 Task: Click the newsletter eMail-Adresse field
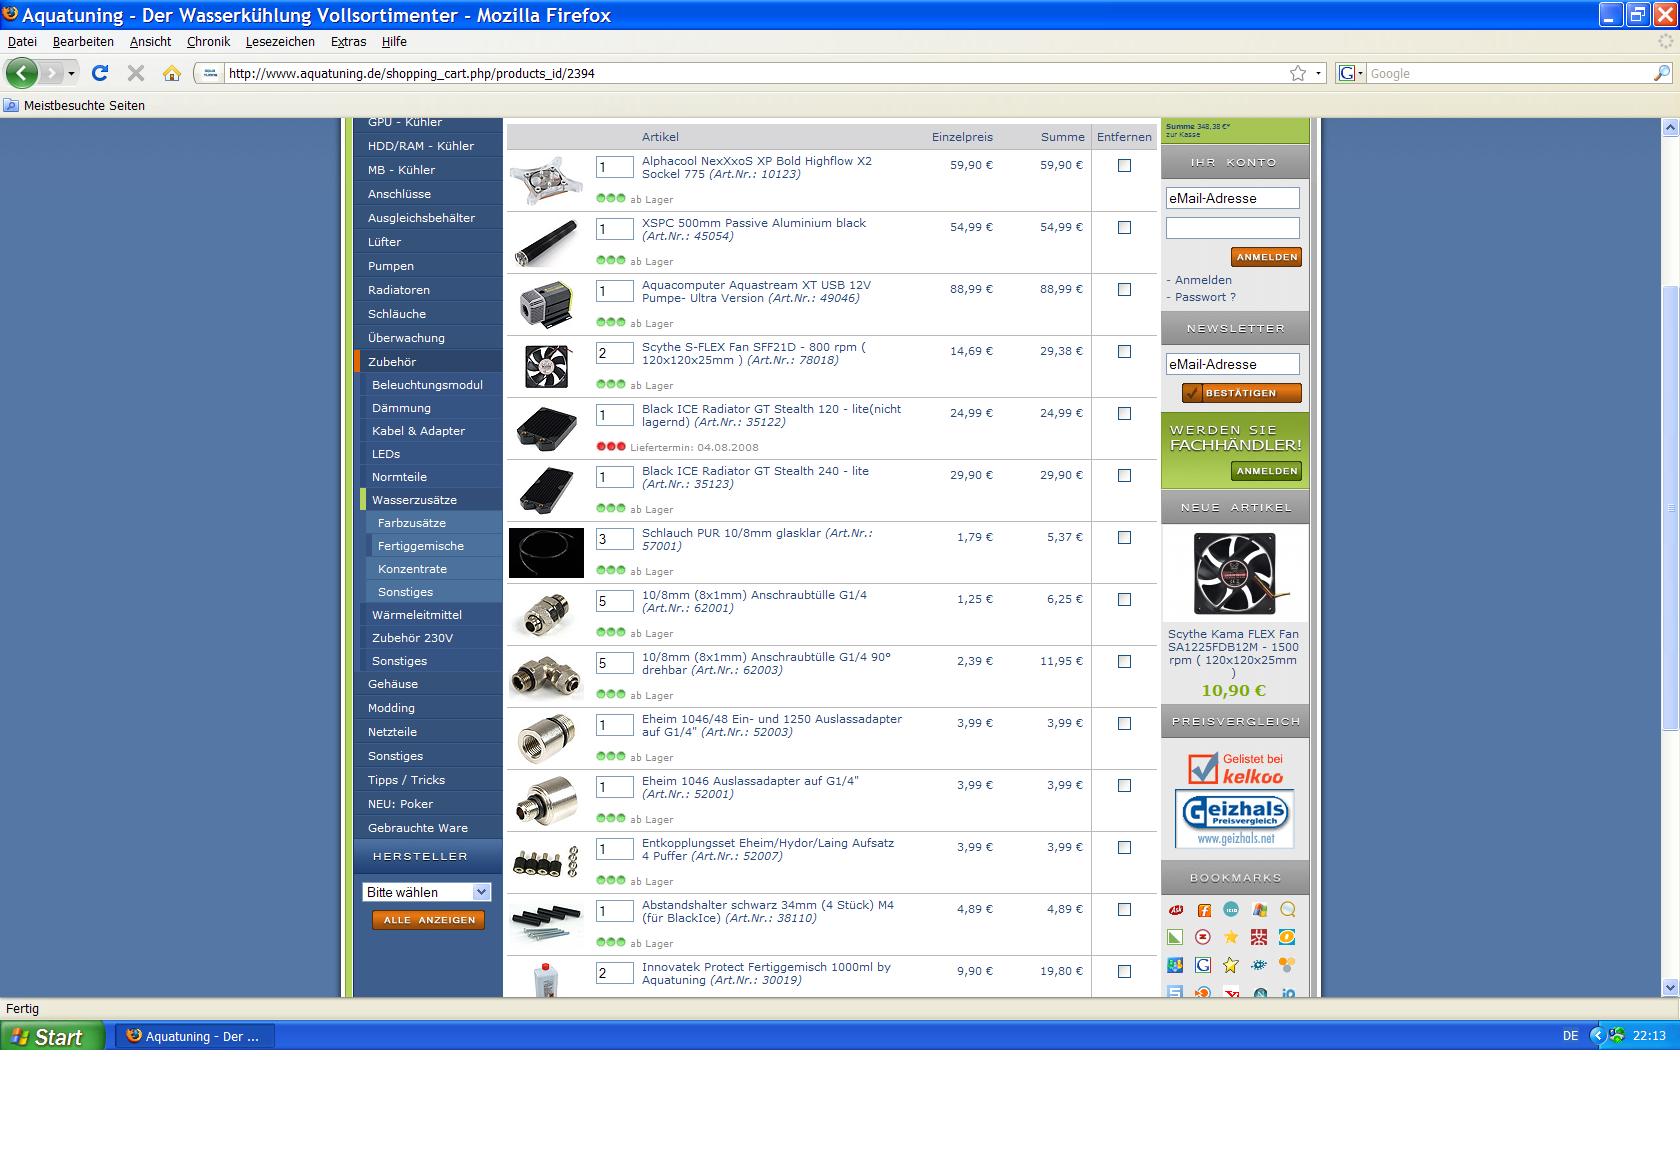(1232, 364)
